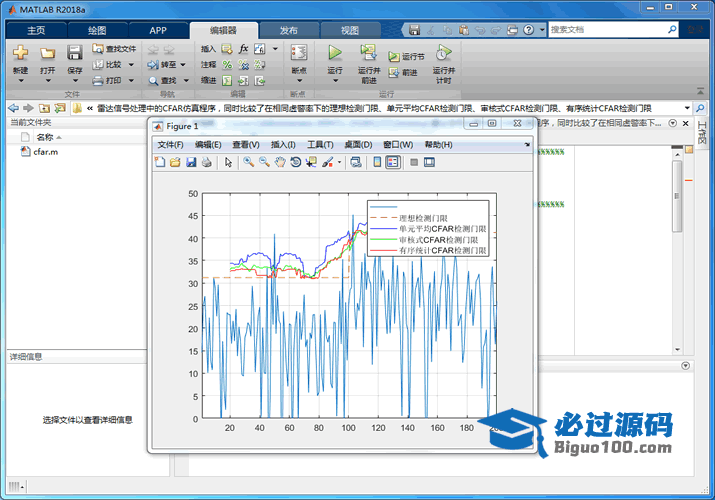
Task: Click Run and Advance (运行并前进) icon
Action: pos(368,53)
